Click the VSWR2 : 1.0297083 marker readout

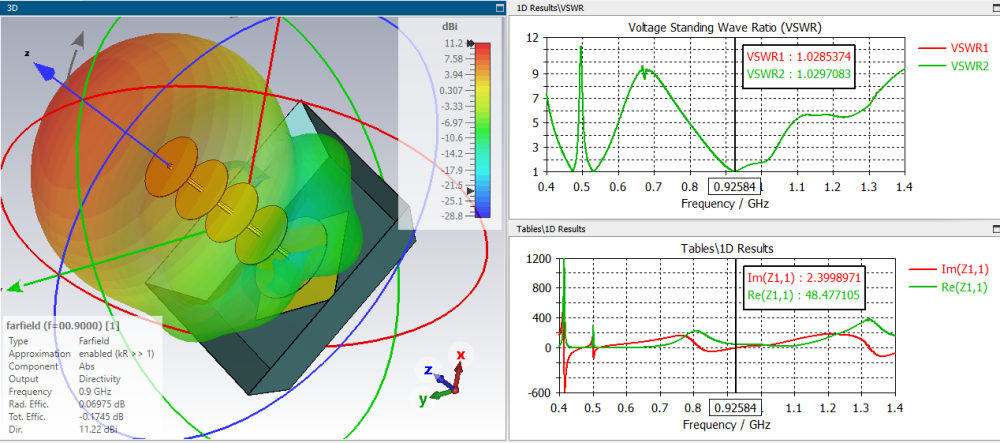799,74
